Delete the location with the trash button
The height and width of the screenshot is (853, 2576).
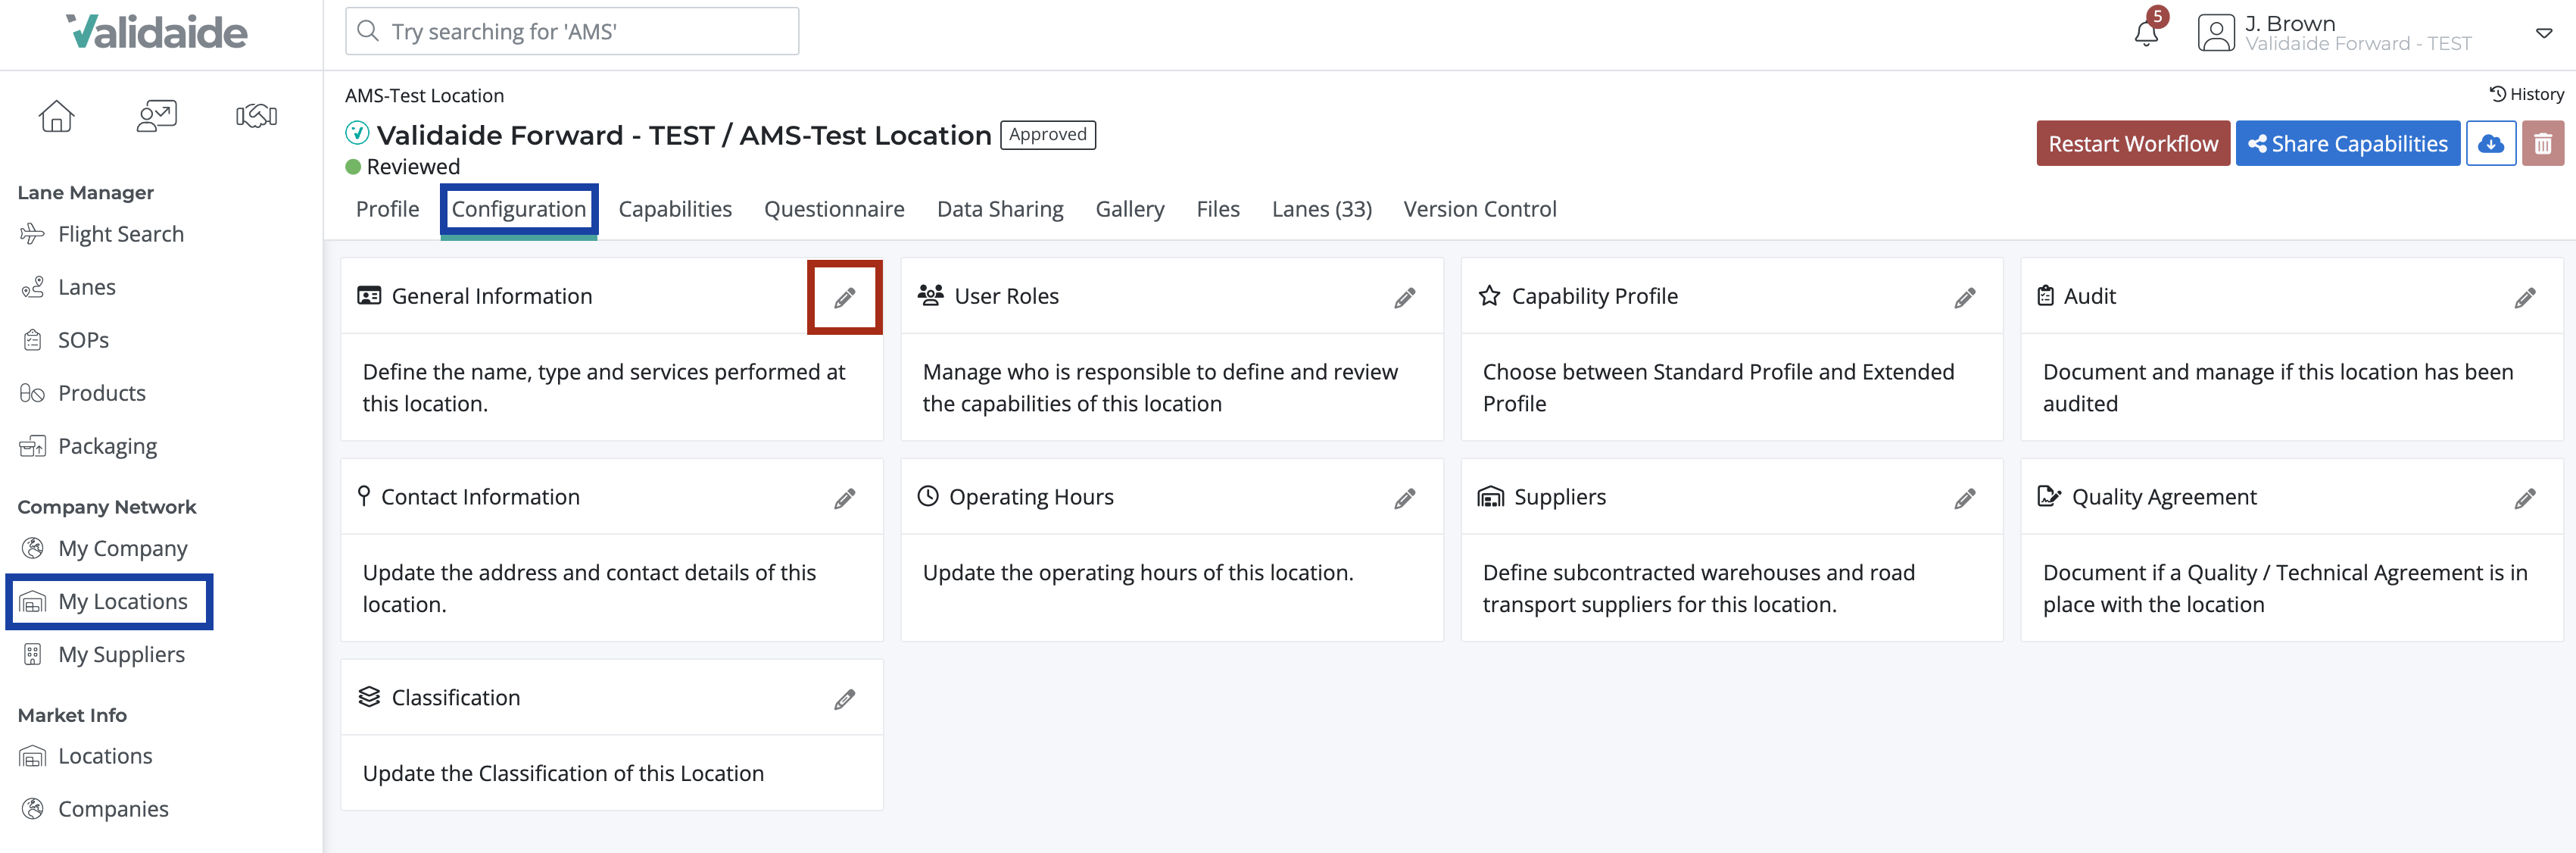(x=2543, y=144)
